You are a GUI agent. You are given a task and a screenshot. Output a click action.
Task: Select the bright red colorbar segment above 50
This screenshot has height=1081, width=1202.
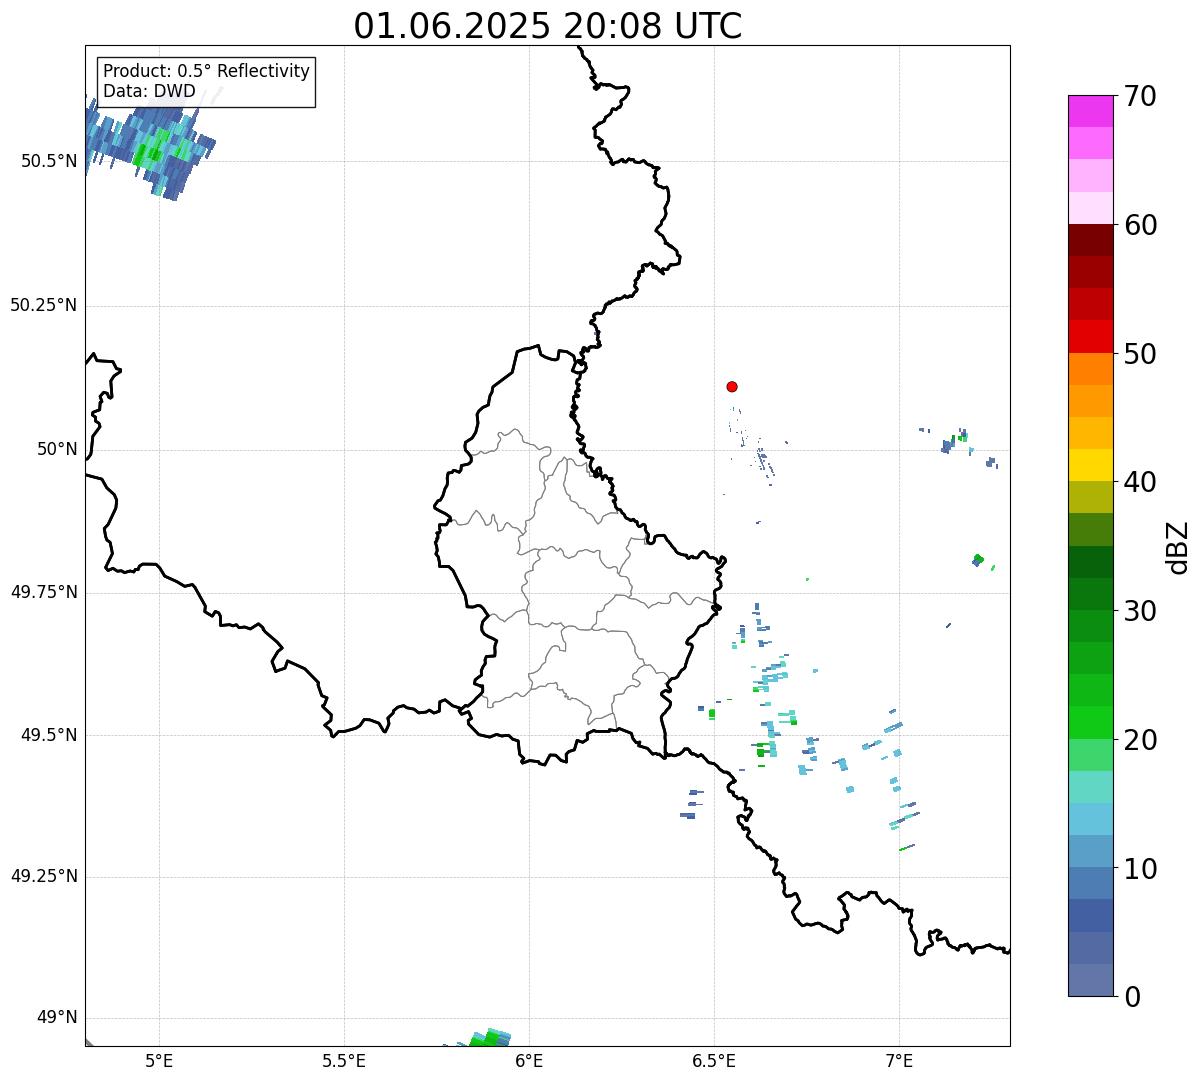[1090, 337]
